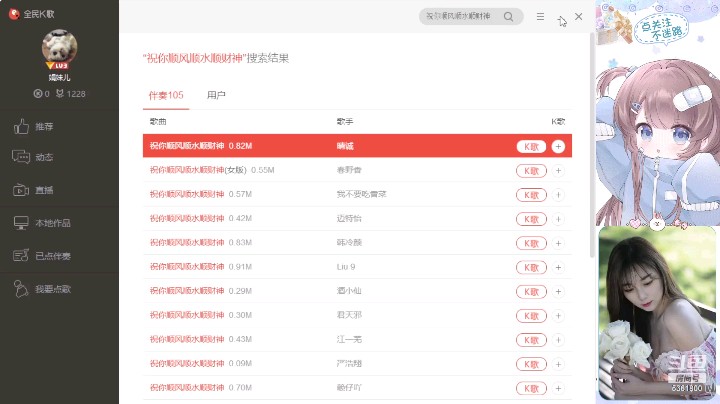This screenshot has width=720, height=404.
Task: Click song title in 0.82M highlighted row
Action: [x=187, y=146]
